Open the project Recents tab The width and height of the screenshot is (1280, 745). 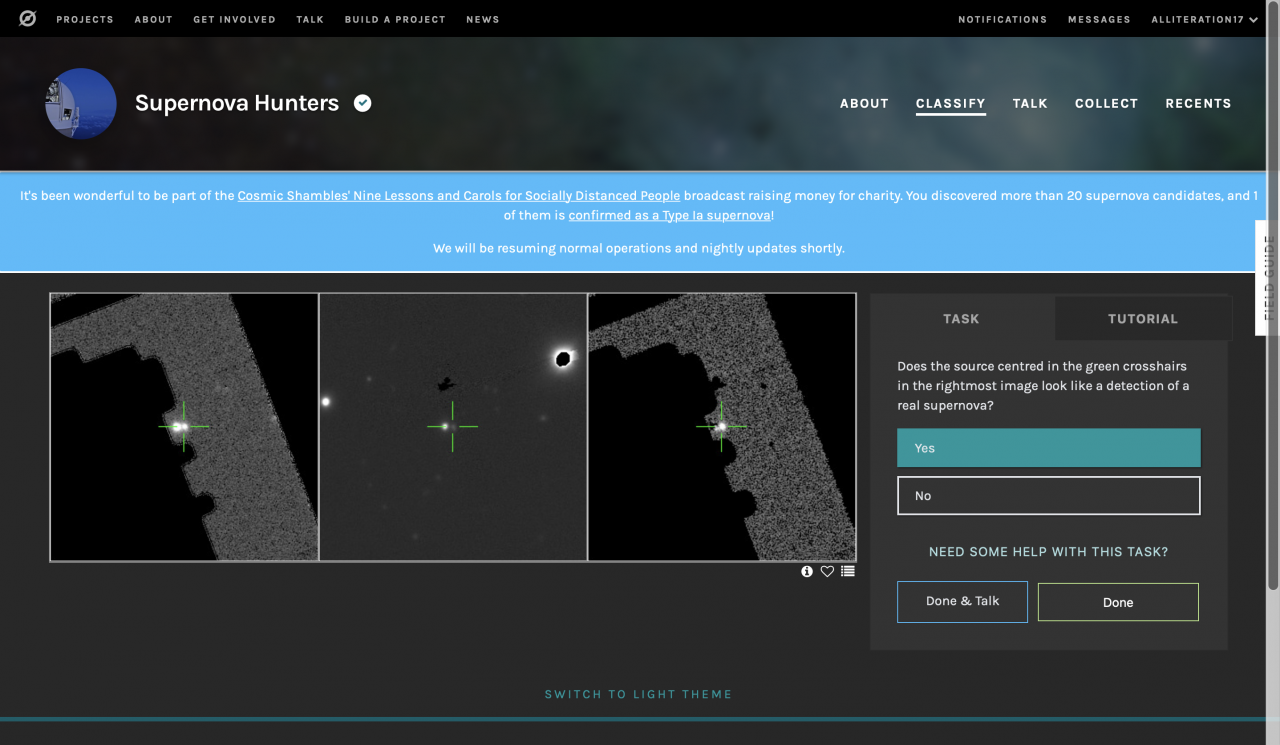click(x=1198, y=103)
